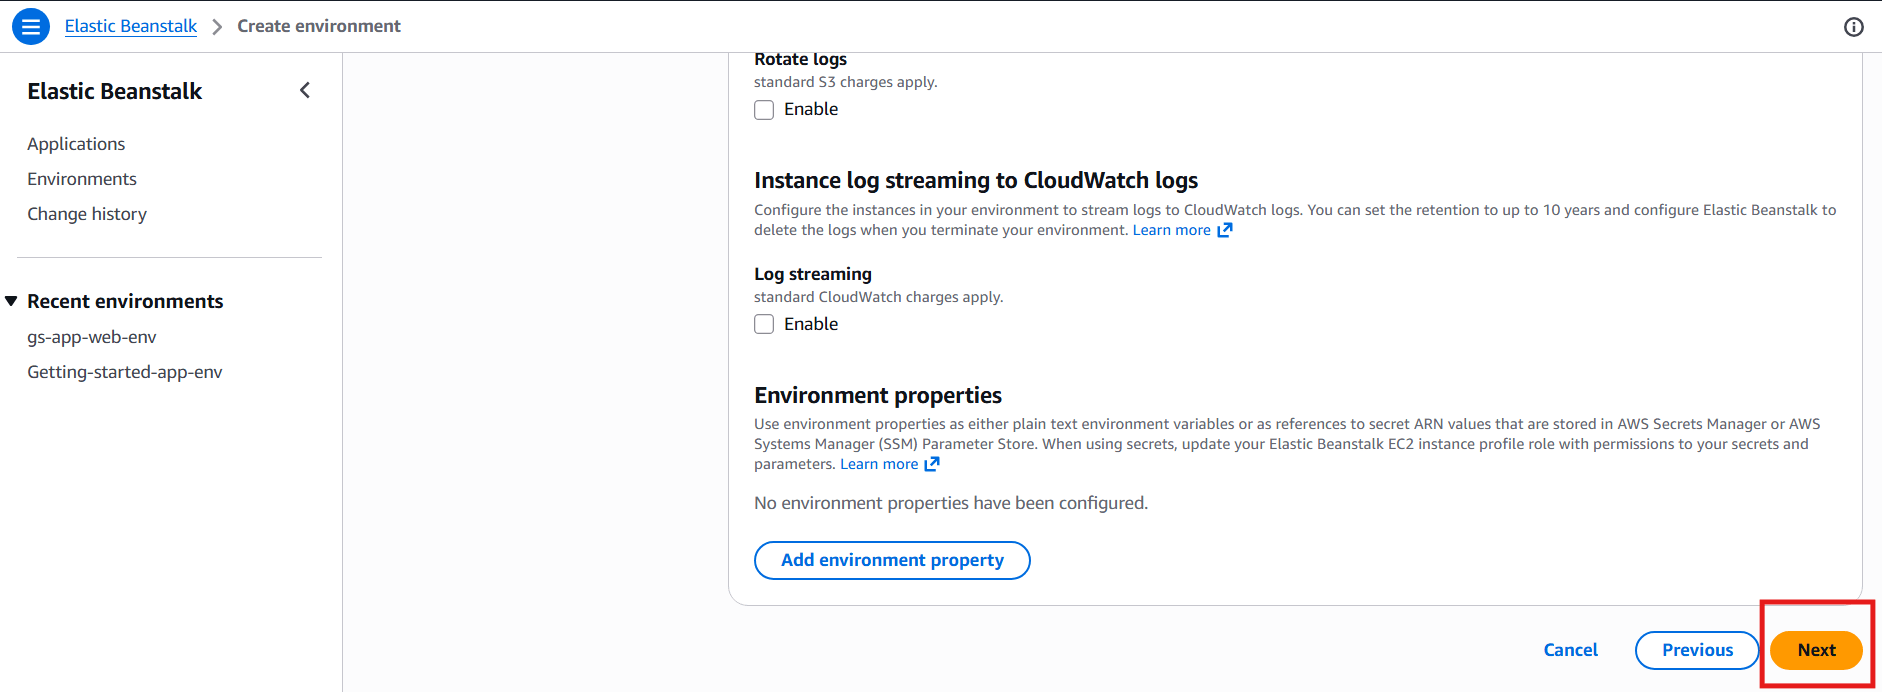The height and width of the screenshot is (692, 1882).
Task: Open Change history in the sidebar
Action: pyautogui.click(x=87, y=214)
